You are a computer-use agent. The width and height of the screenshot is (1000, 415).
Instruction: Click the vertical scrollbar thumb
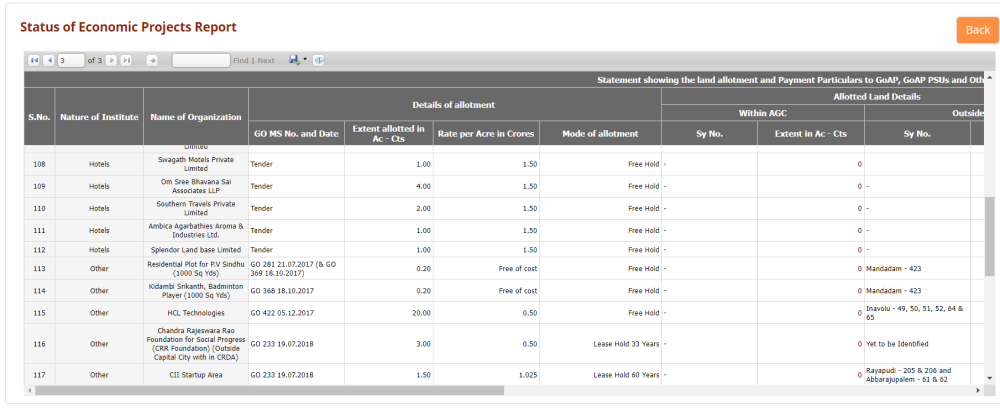(x=989, y=237)
